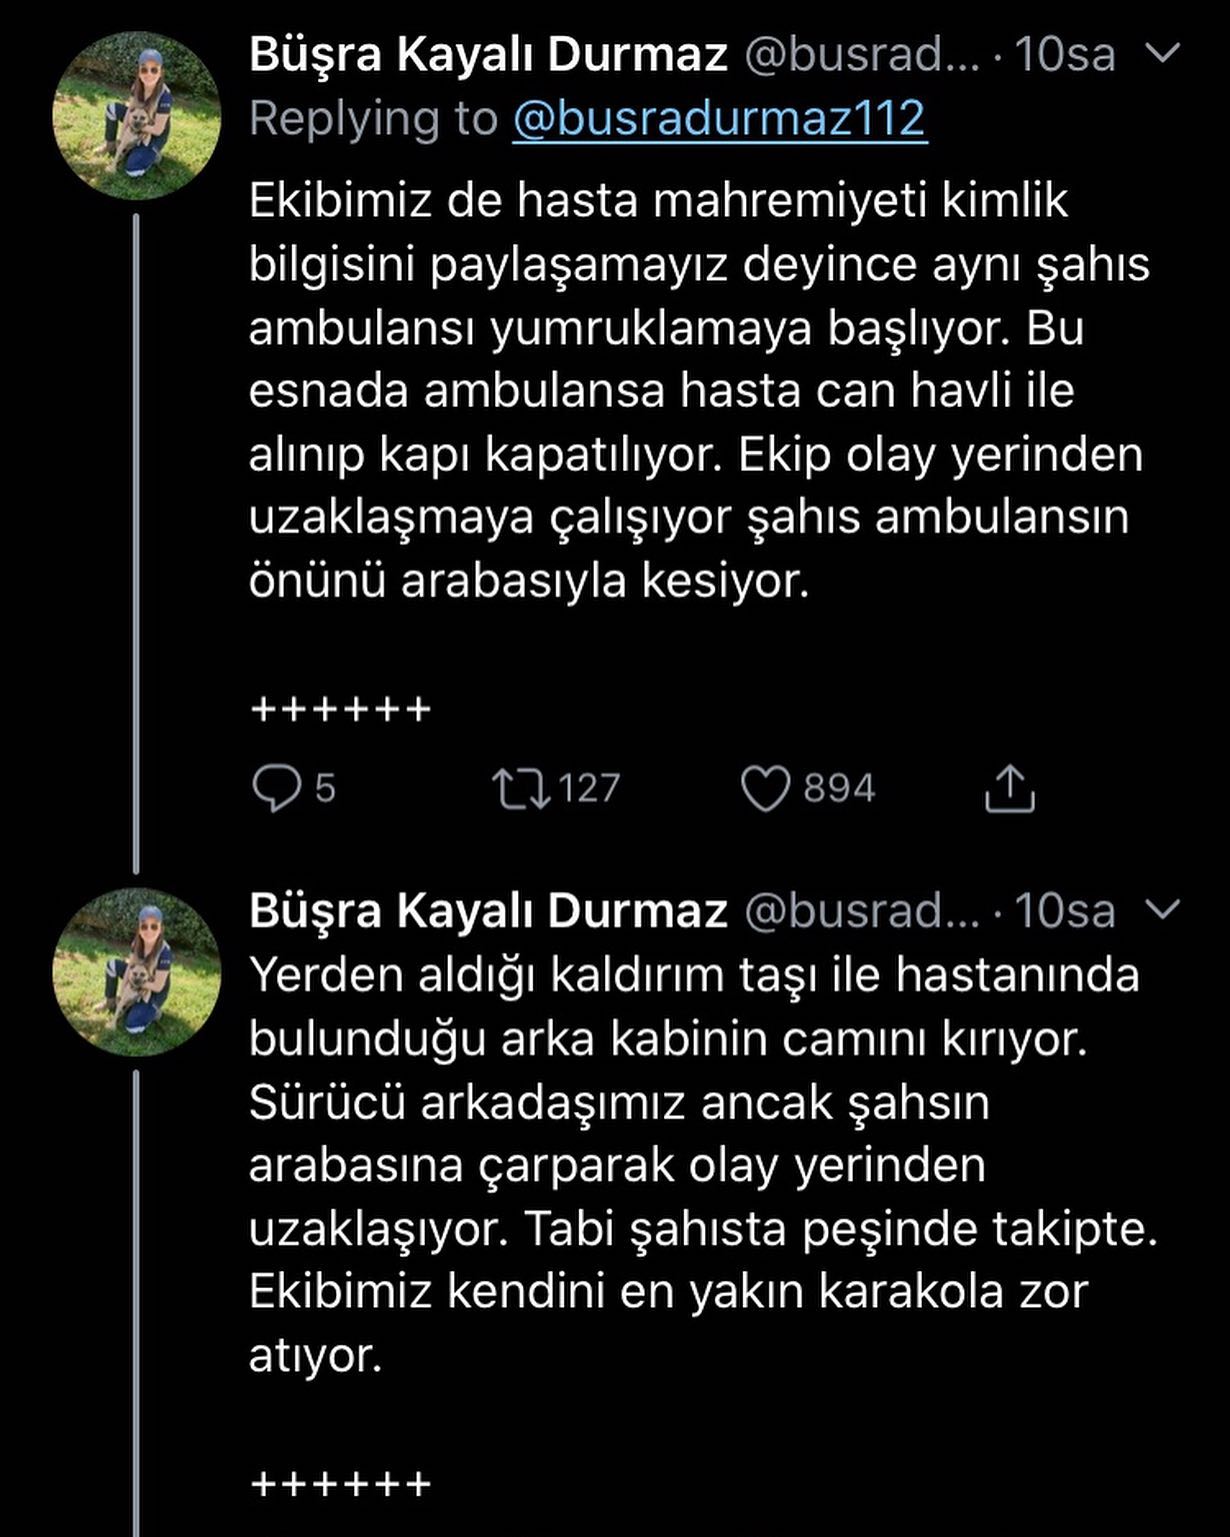Expand the second tweet's chevron menu
Screen dimensions: 1230x1537
pyautogui.click(x=1162, y=909)
